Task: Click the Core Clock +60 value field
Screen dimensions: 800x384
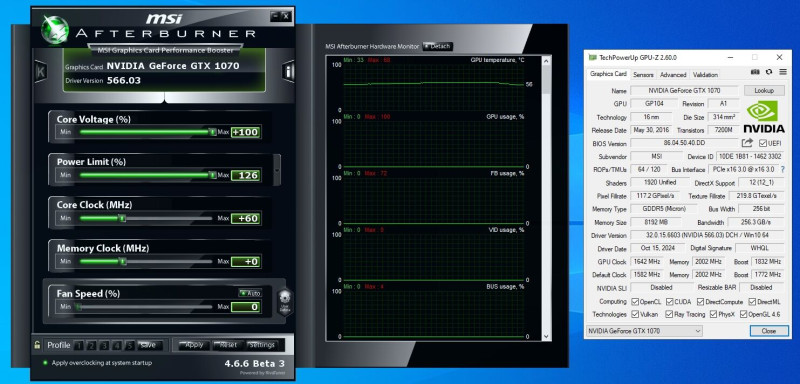Action: [x=246, y=219]
